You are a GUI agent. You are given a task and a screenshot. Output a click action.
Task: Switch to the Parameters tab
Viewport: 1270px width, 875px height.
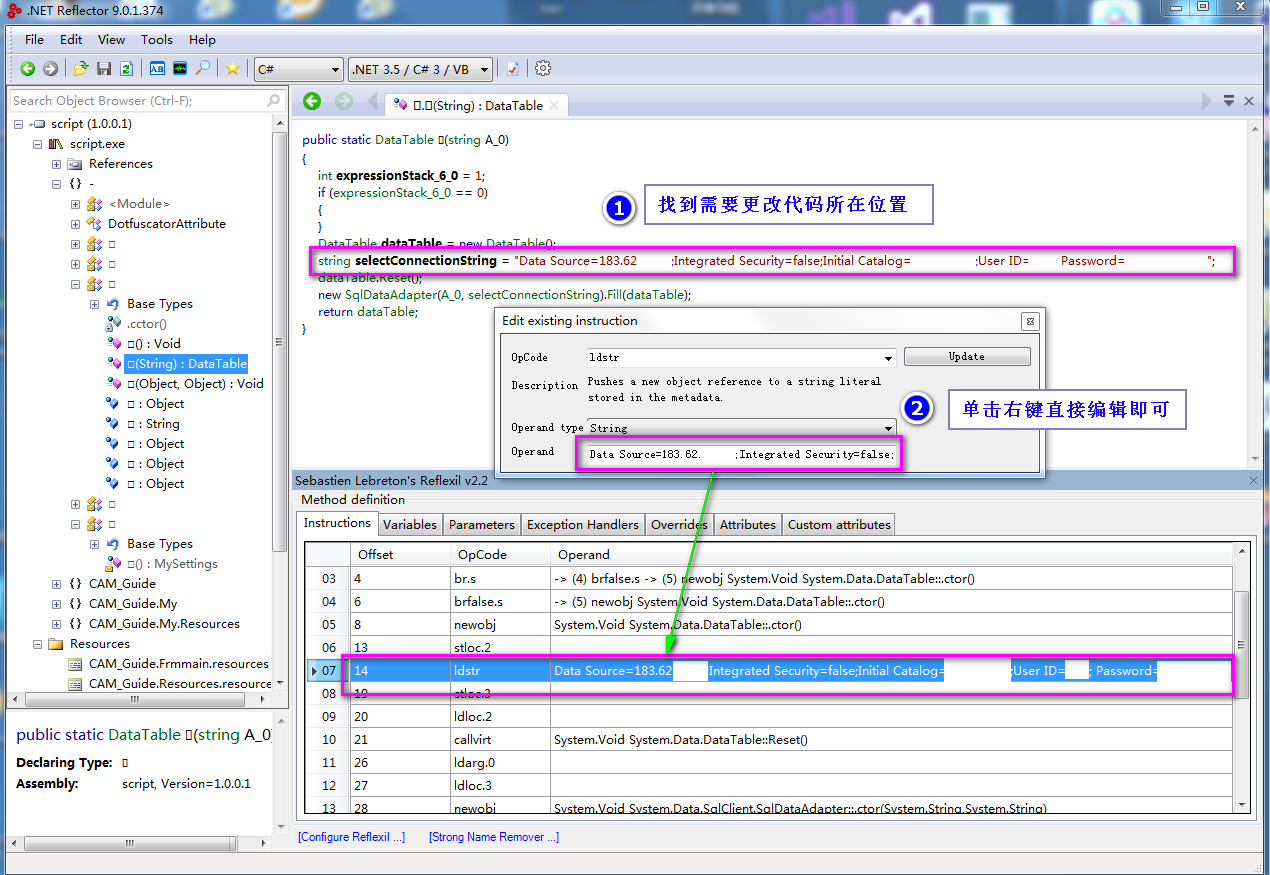[482, 525]
